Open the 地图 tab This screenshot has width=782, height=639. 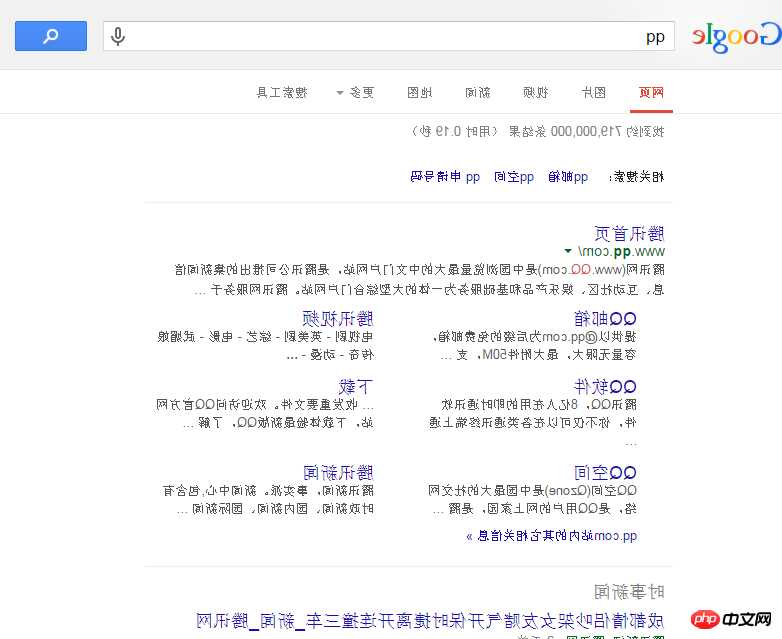419,93
